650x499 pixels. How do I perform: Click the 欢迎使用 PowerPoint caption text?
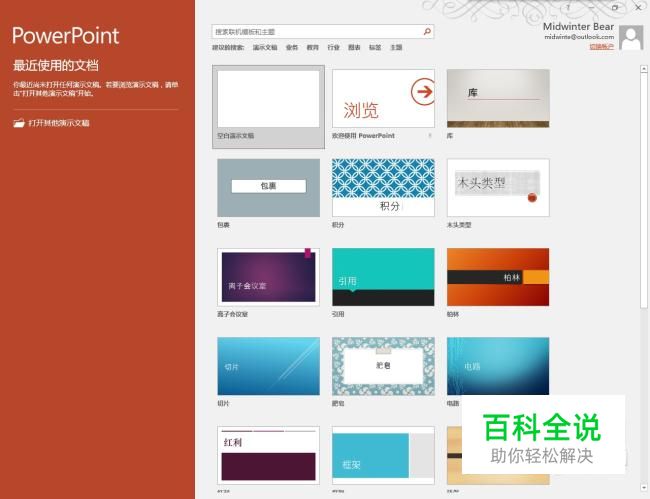pyautogui.click(x=363, y=136)
